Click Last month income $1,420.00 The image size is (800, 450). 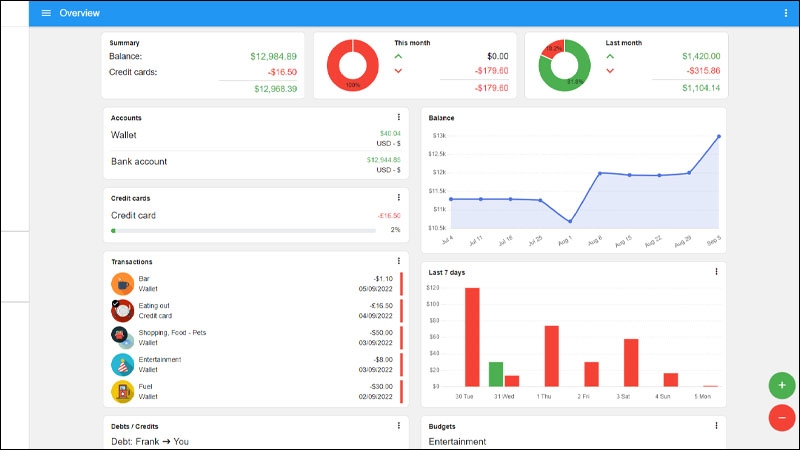tap(701, 56)
